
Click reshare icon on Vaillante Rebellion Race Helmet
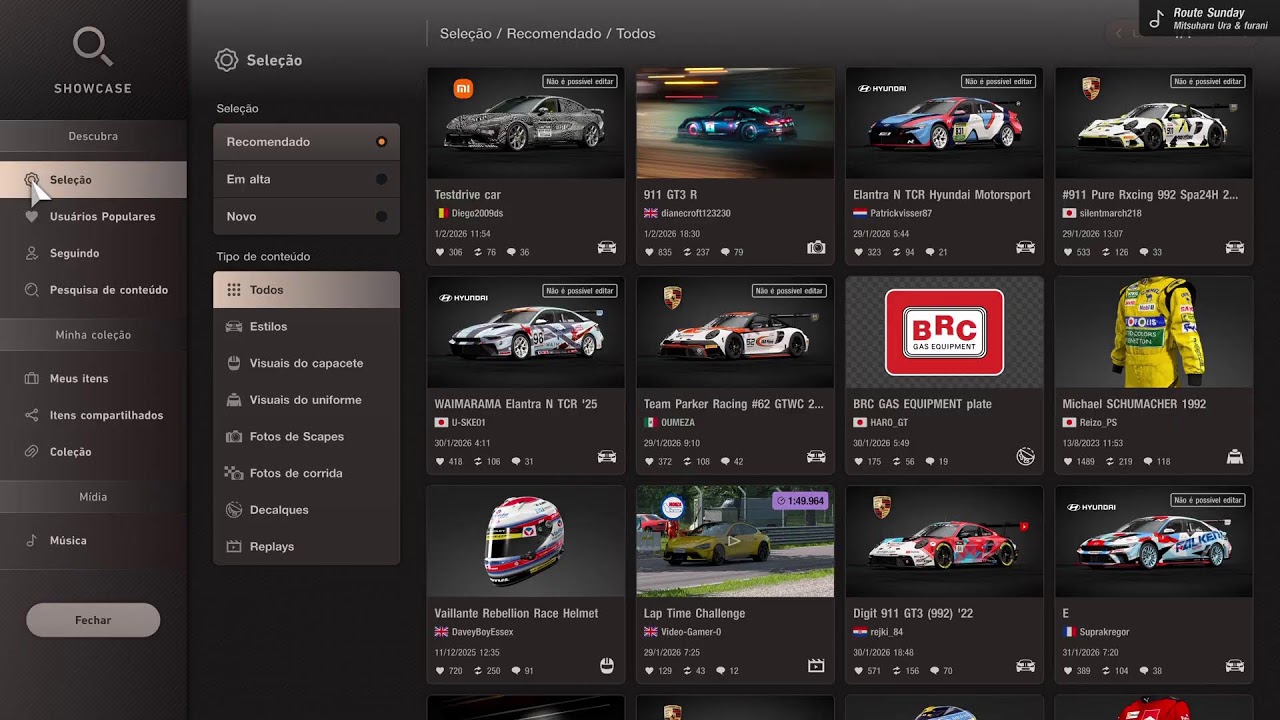point(478,671)
